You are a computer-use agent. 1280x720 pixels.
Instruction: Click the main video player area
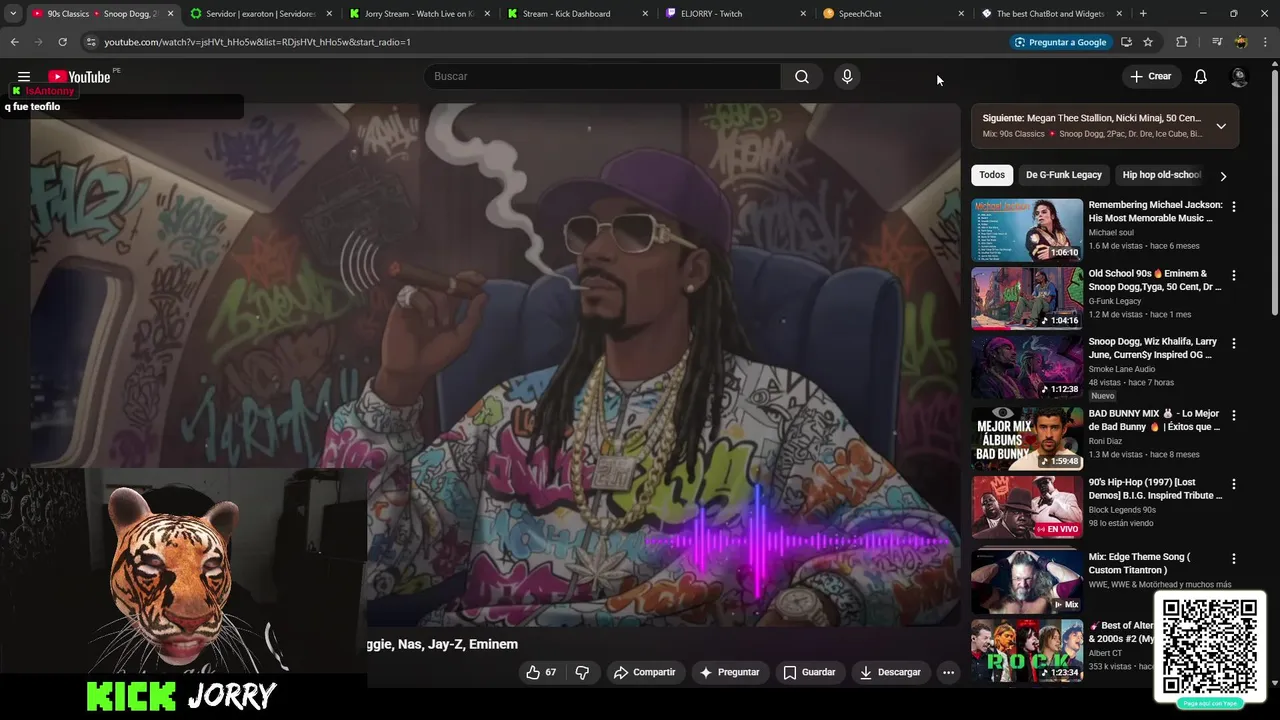[x=495, y=365]
